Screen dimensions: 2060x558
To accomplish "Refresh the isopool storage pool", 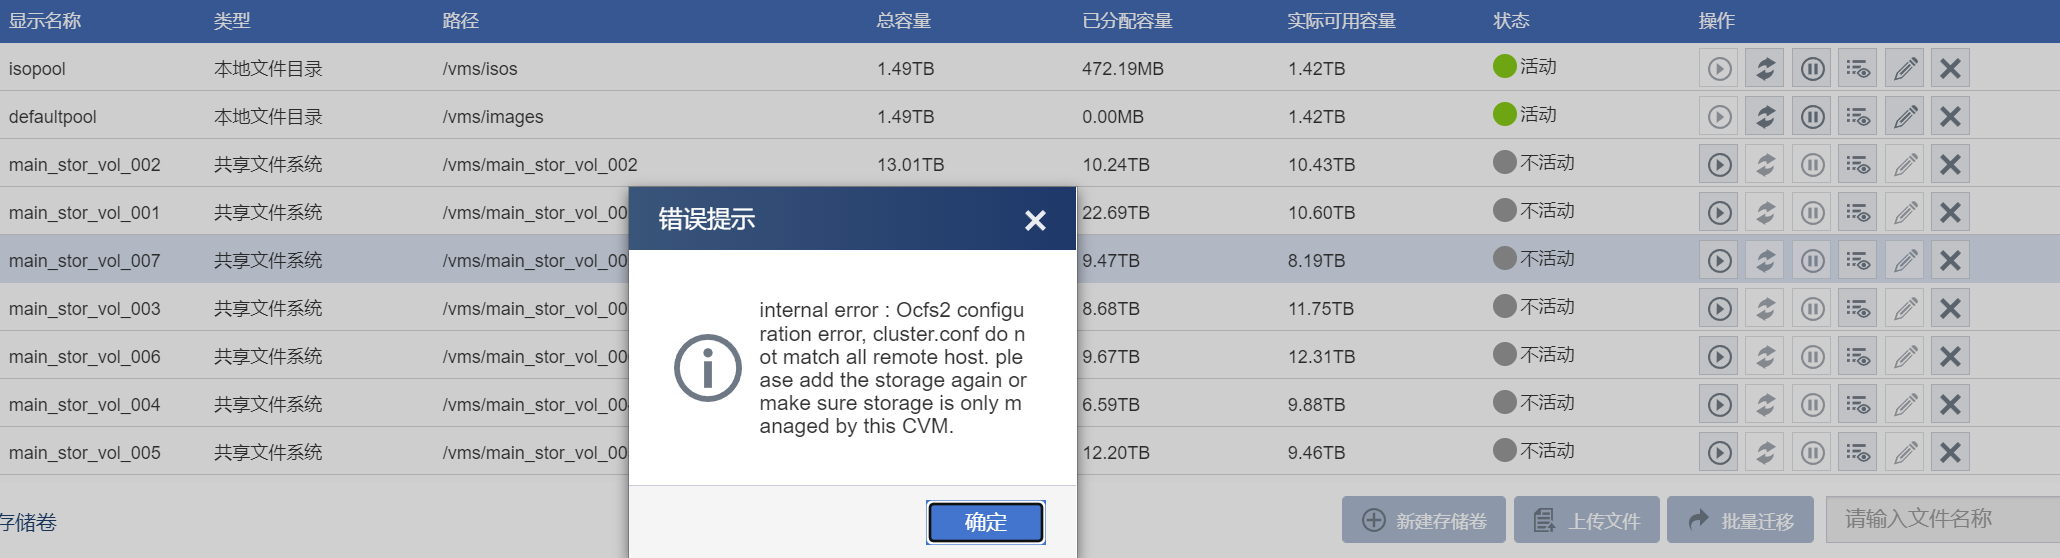I will [1766, 69].
